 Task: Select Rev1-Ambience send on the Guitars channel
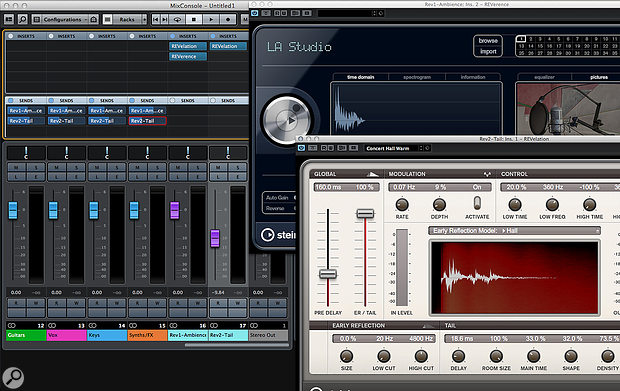click(x=26, y=111)
